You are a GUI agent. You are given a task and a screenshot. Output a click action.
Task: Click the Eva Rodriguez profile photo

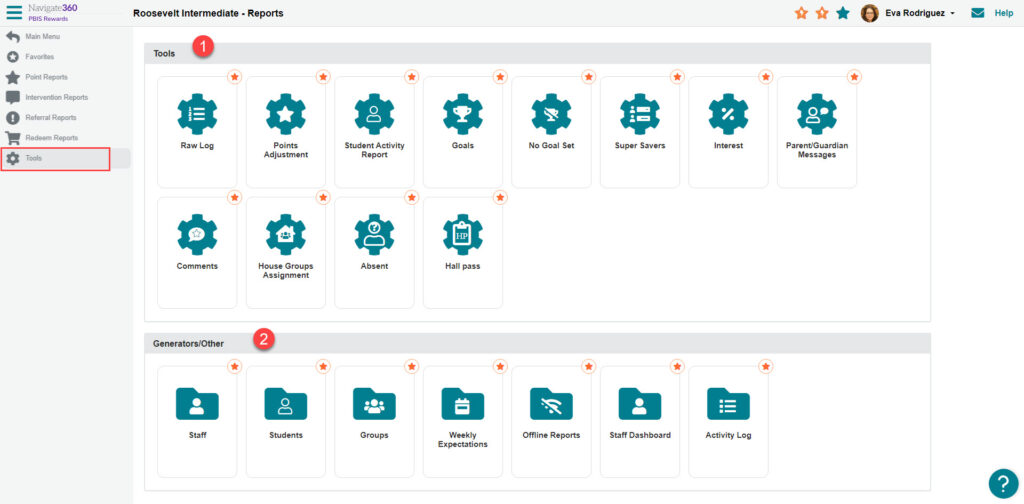pyautogui.click(x=870, y=13)
